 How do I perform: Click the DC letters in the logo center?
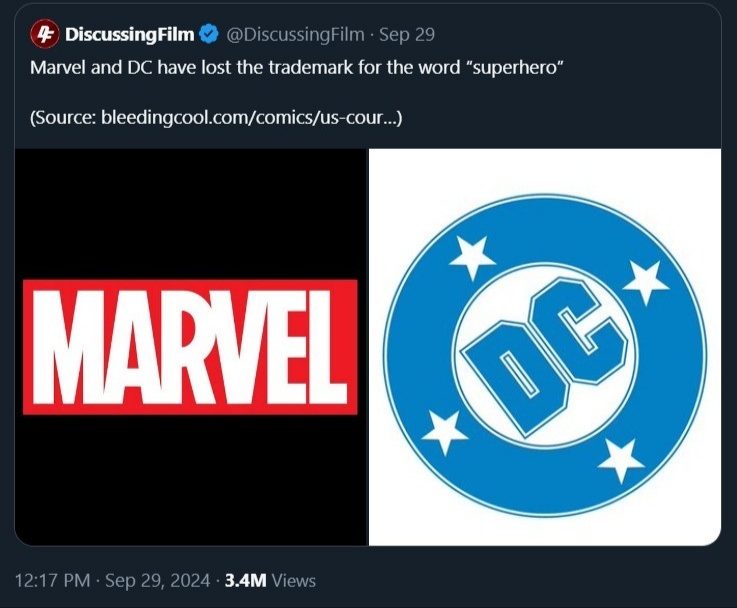pos(546,357)
